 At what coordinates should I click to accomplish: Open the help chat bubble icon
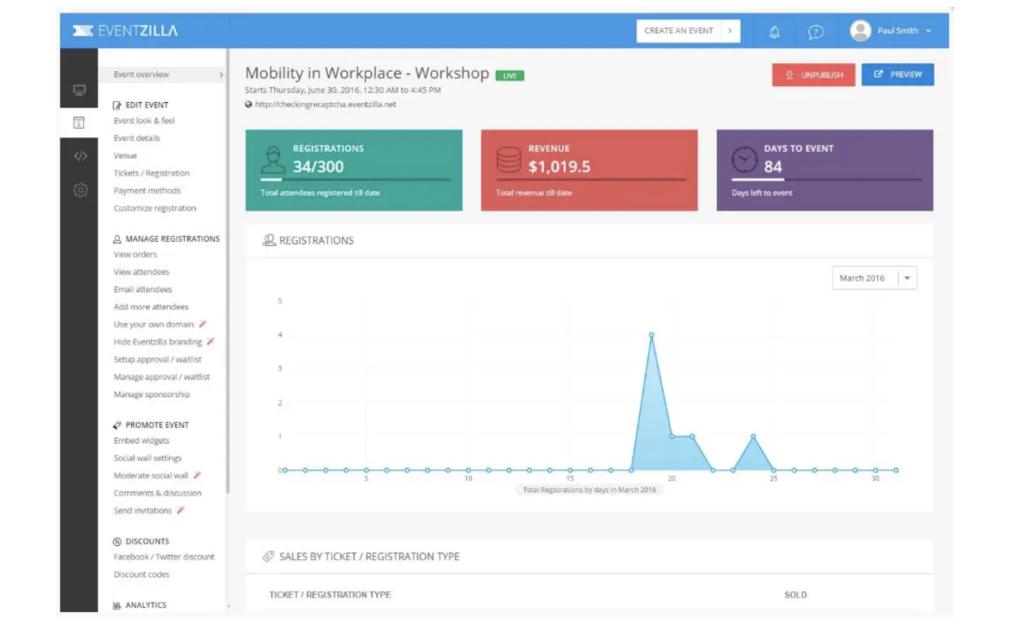[x=816, y=31]
